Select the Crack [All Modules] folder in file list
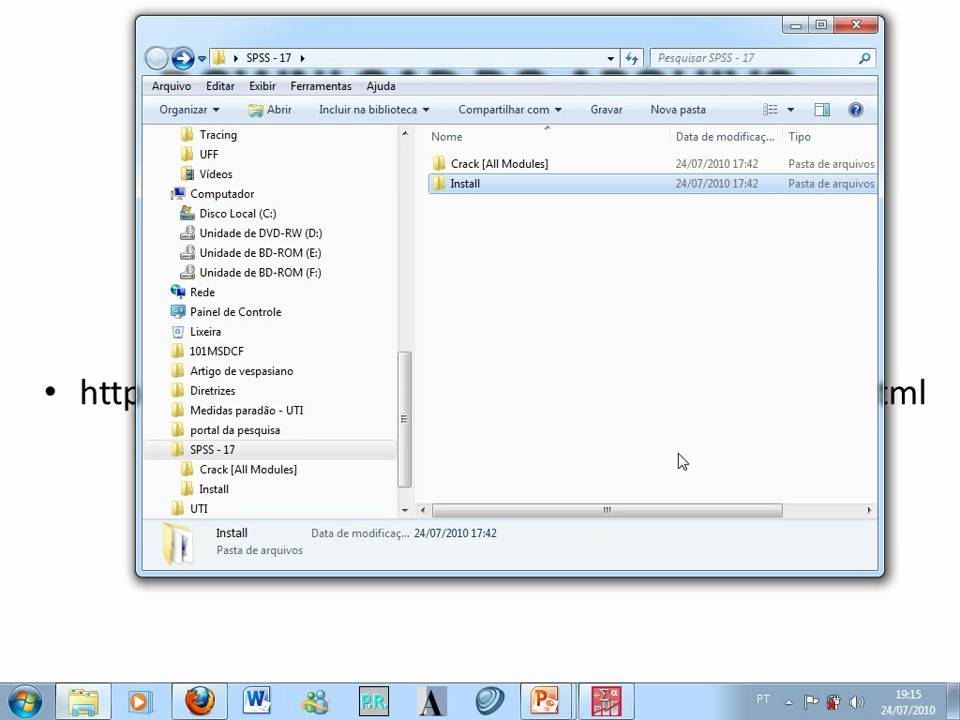This screenshot has height=720, width=960. [653, 163]
